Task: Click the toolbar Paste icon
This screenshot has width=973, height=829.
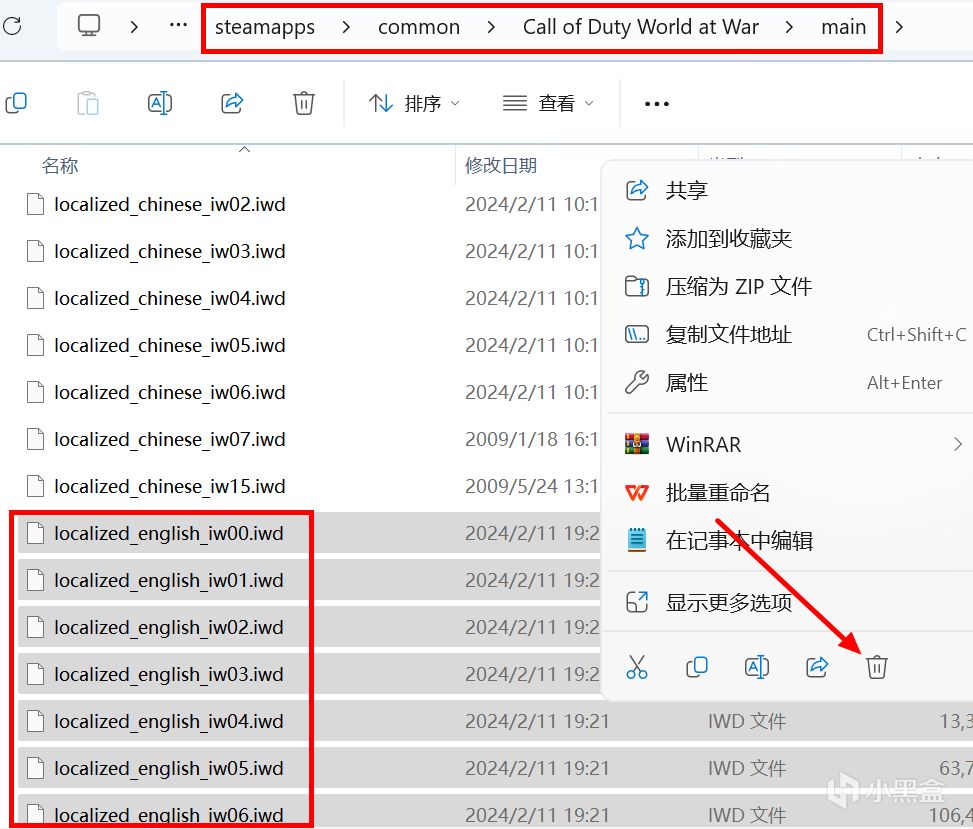Action: point(87,103)
